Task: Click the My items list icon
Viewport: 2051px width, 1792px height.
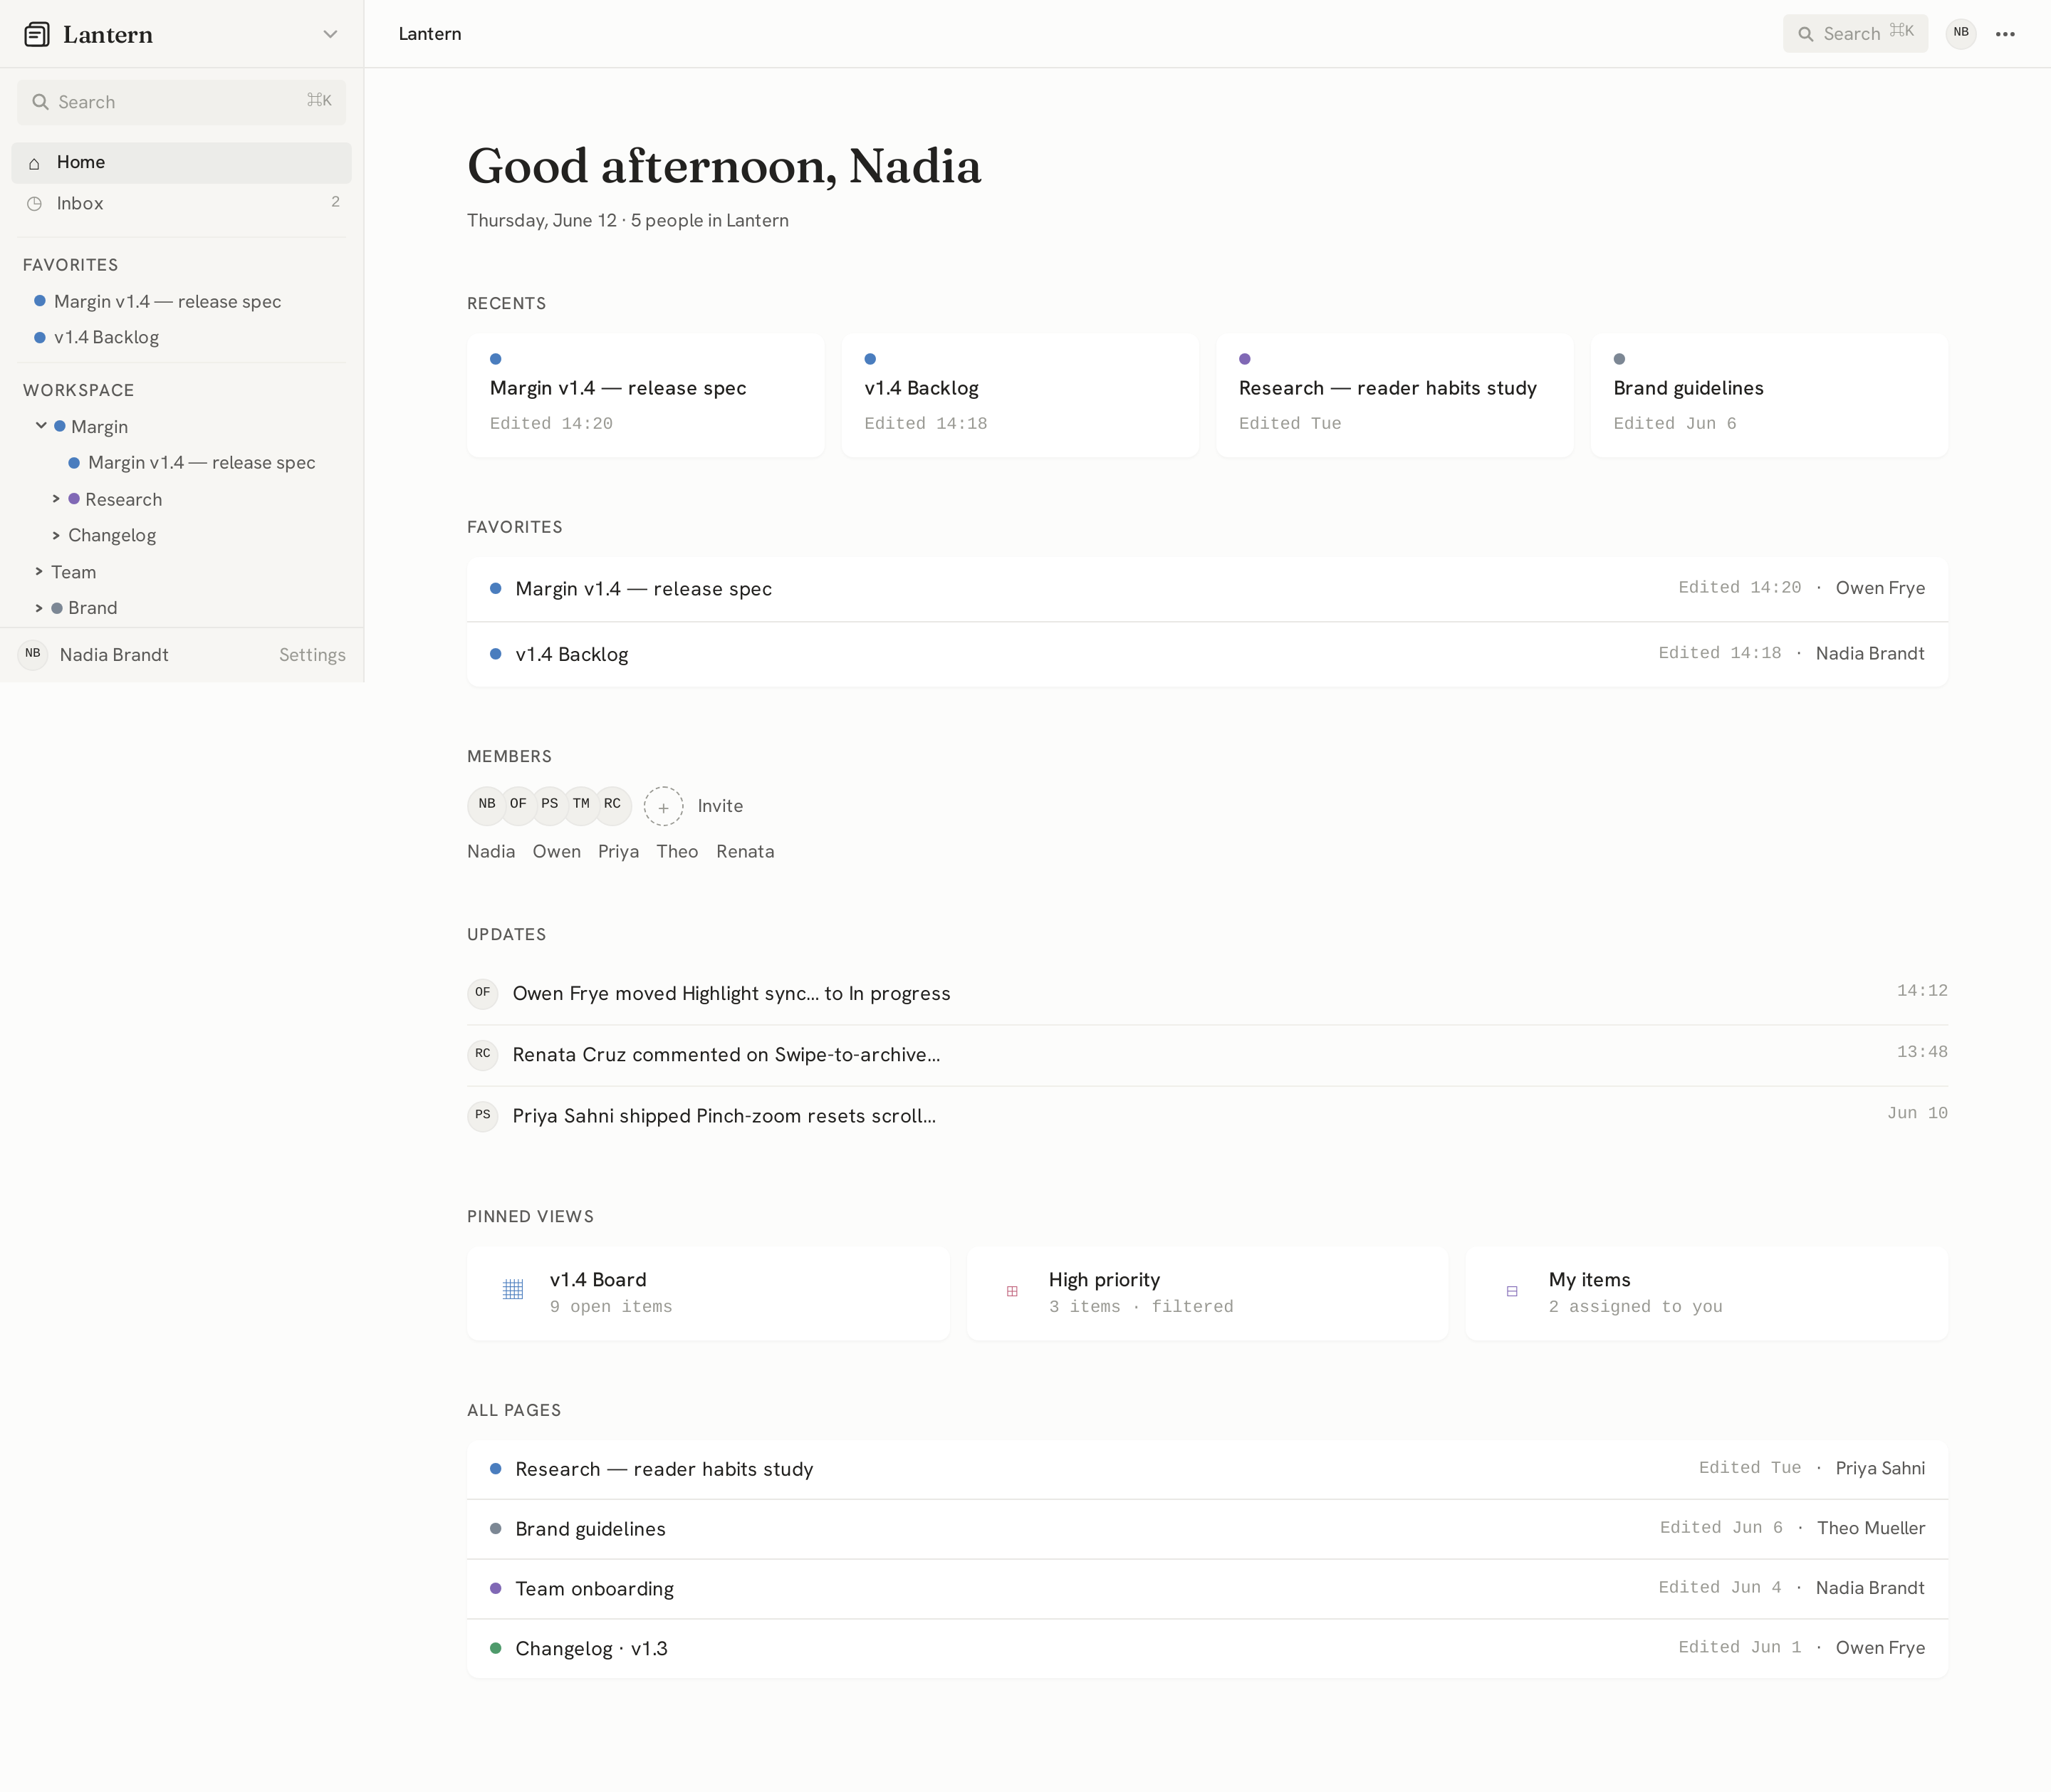Action: (1512, 1291)
